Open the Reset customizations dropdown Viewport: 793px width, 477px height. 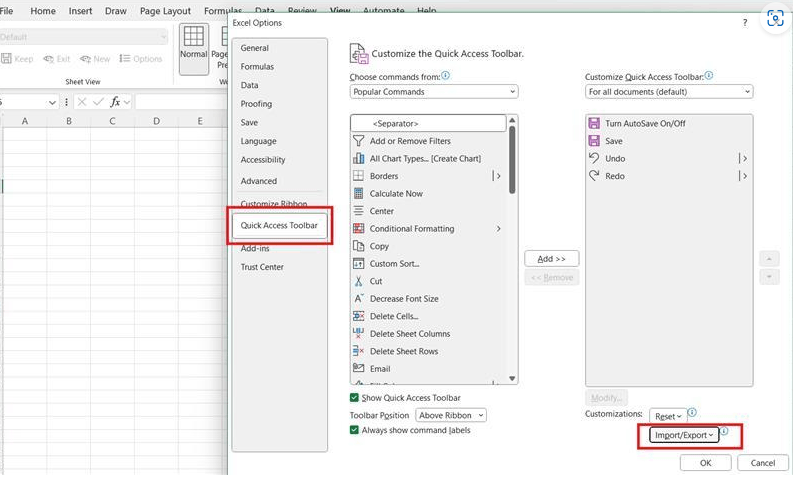(668, 416)
